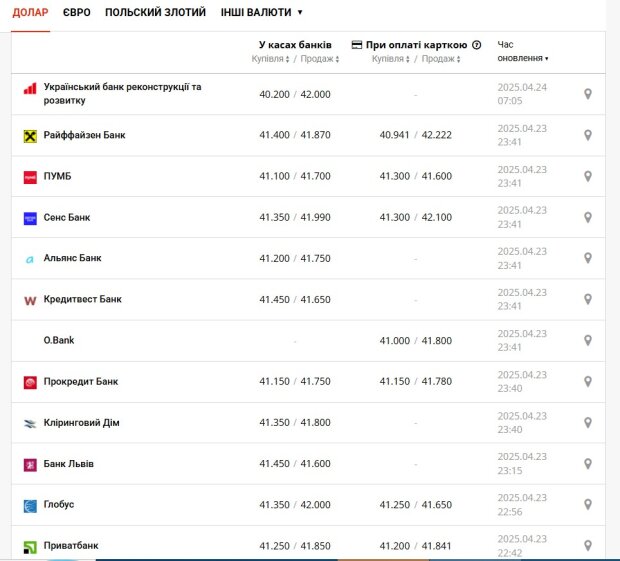Sort by Час оновлення column

coord(523,51)
